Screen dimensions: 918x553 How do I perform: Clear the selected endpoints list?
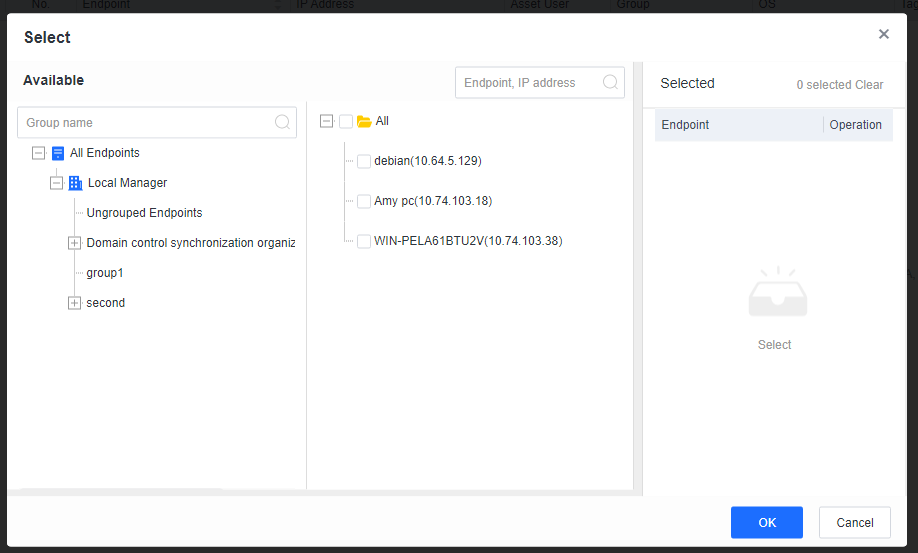pyautogui.click(x=869, y=85)
